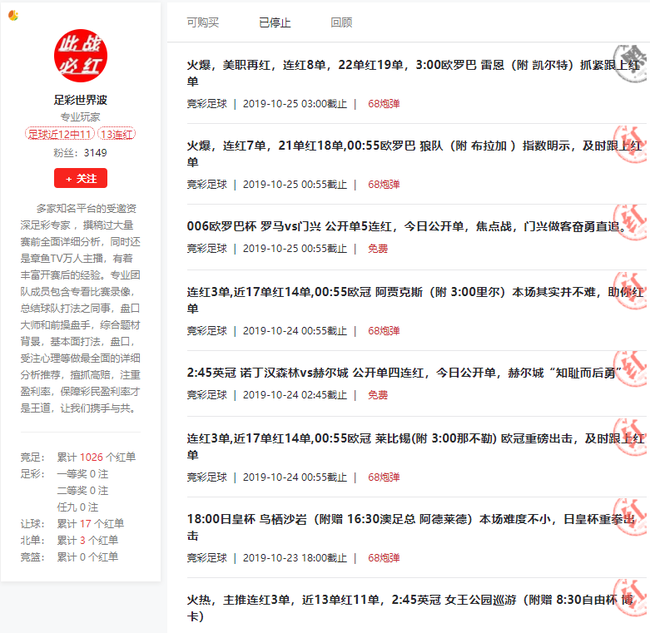This screenshot has height=633, width=650.
Task: Click the orange logo icon in the top-left corner
Action: pos(13,15)
